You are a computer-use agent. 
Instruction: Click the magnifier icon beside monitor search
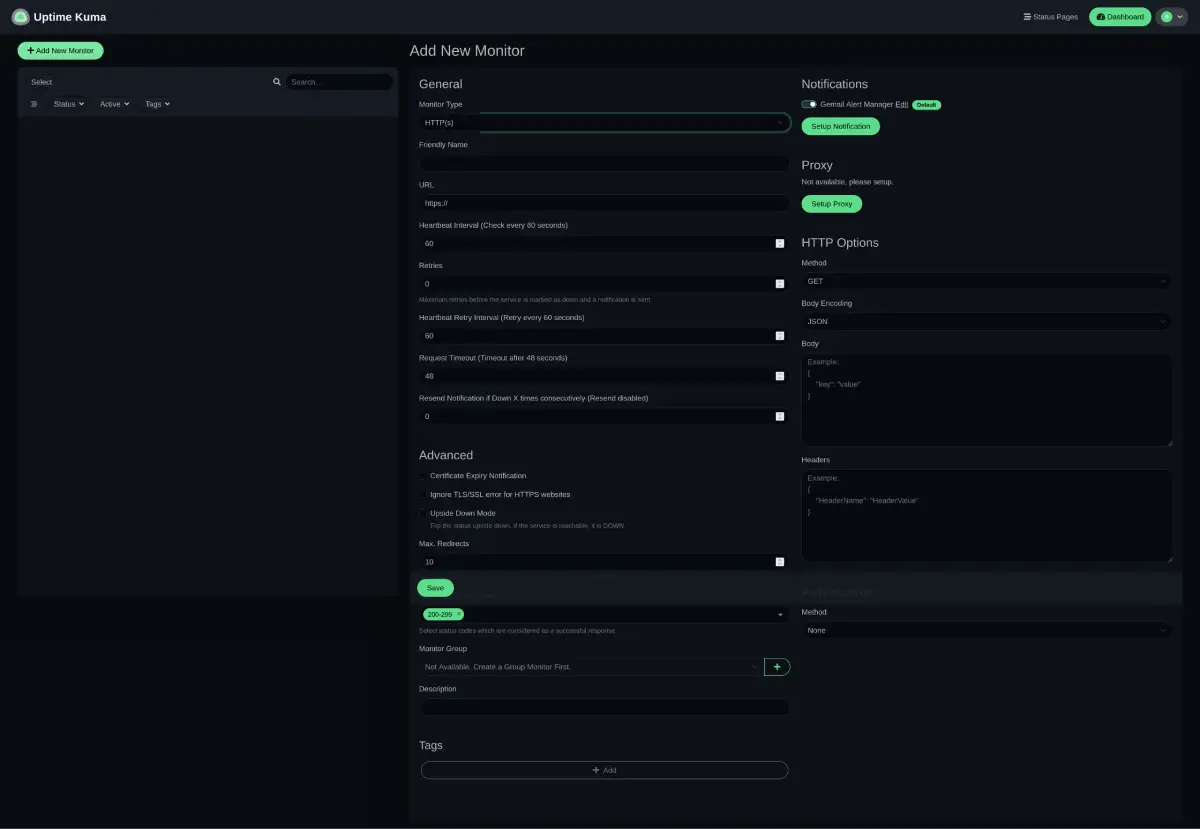click(x=277, y=82)
